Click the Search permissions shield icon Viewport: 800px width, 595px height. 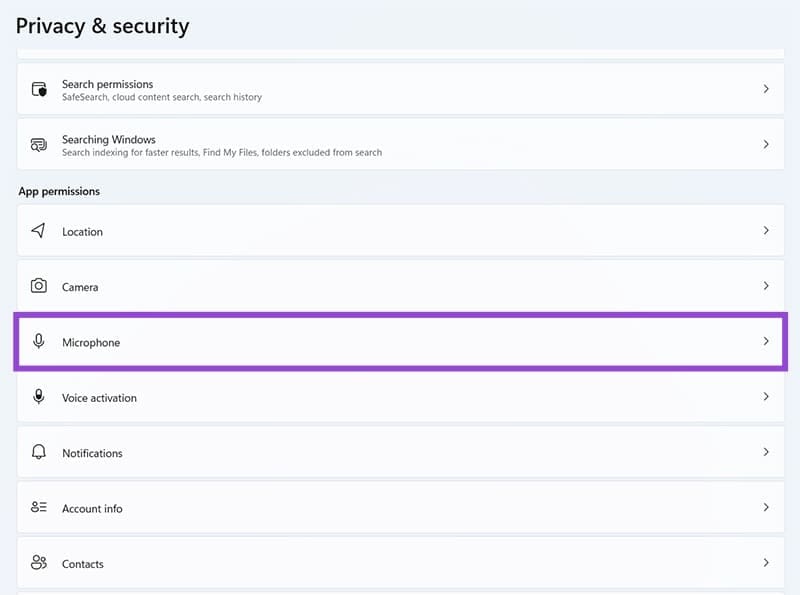pyautogui.click(x=39, y=90)
